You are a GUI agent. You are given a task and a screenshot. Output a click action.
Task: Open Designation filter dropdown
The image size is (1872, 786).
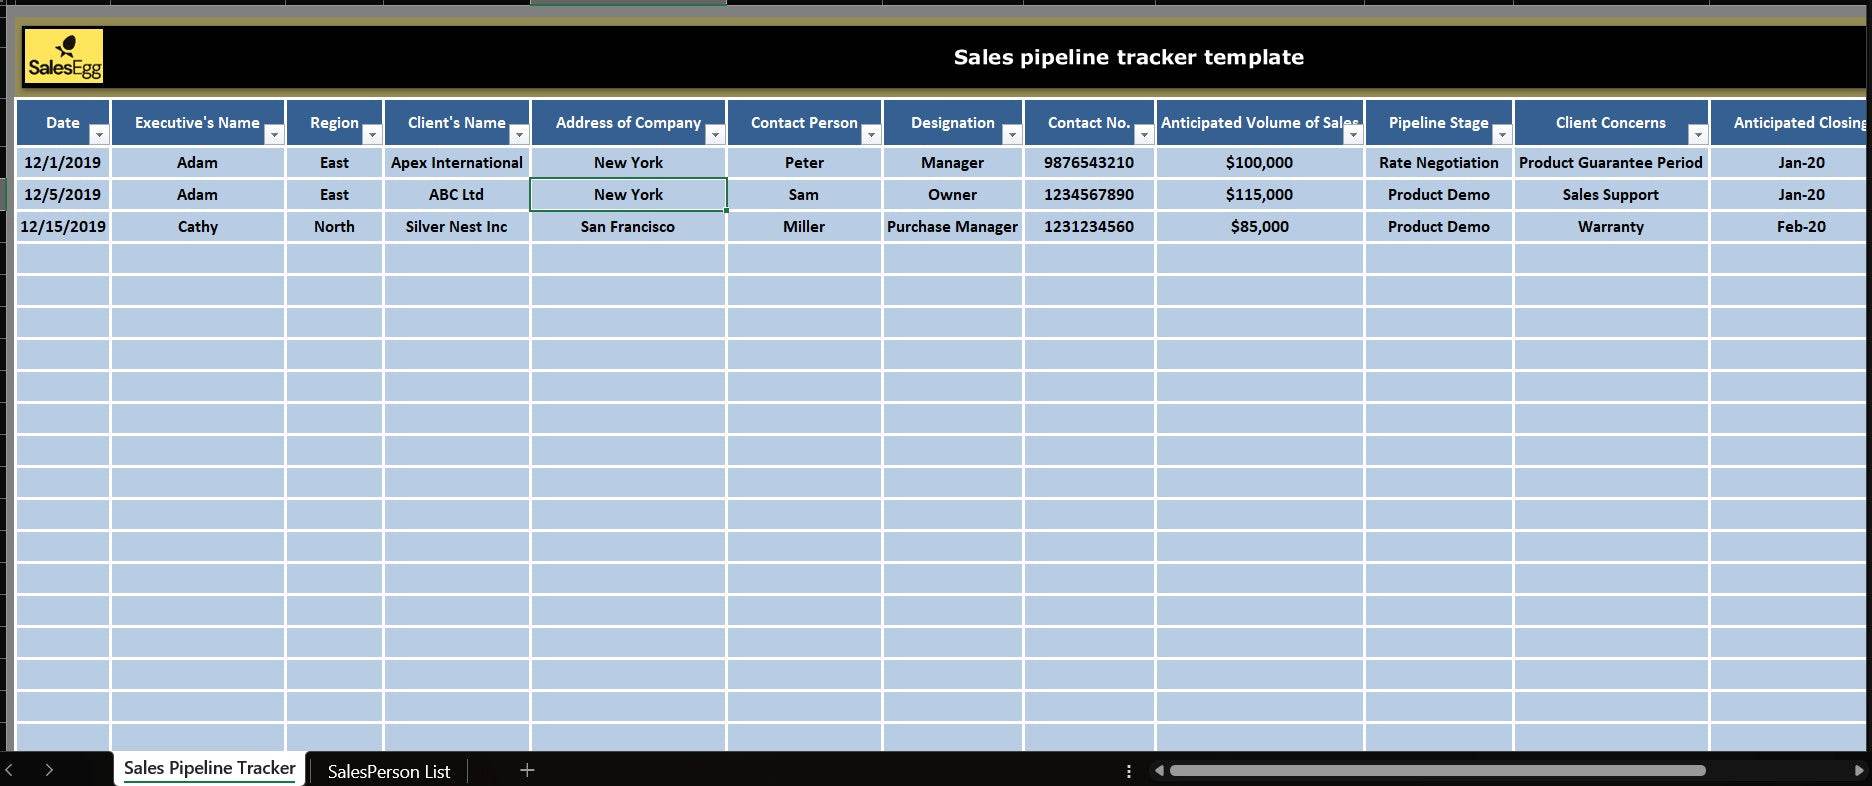(1012, 135)
